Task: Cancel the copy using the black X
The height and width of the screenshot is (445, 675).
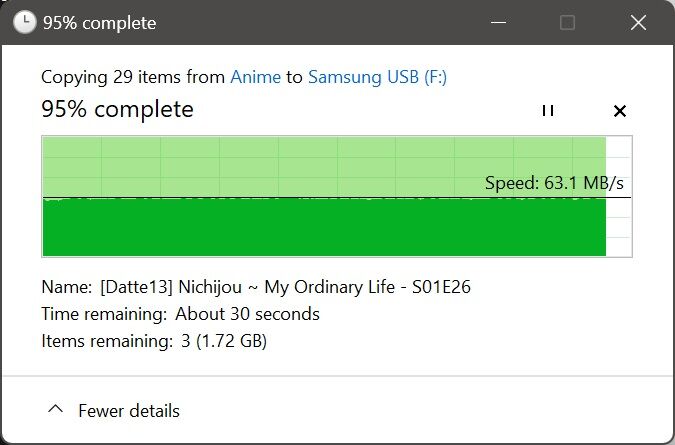Action: click(619, 111)
